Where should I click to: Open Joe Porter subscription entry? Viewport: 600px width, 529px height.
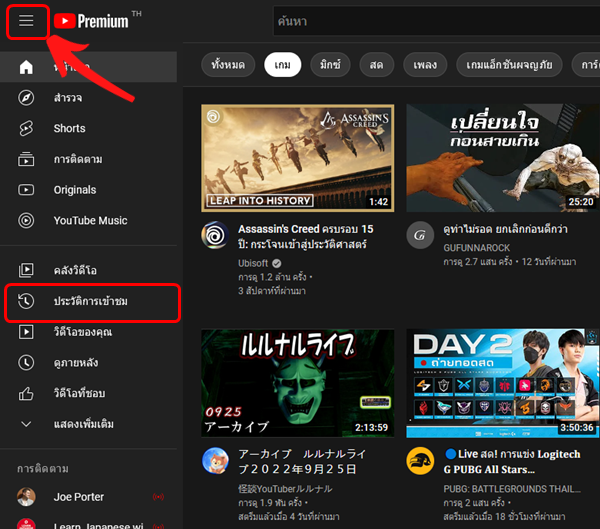tap(88, 497)
